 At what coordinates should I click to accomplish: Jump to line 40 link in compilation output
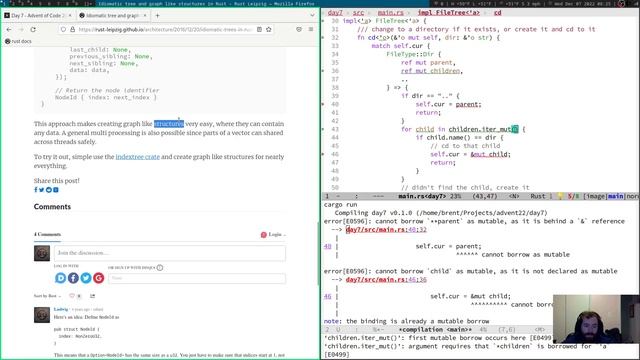click(327, 247)
